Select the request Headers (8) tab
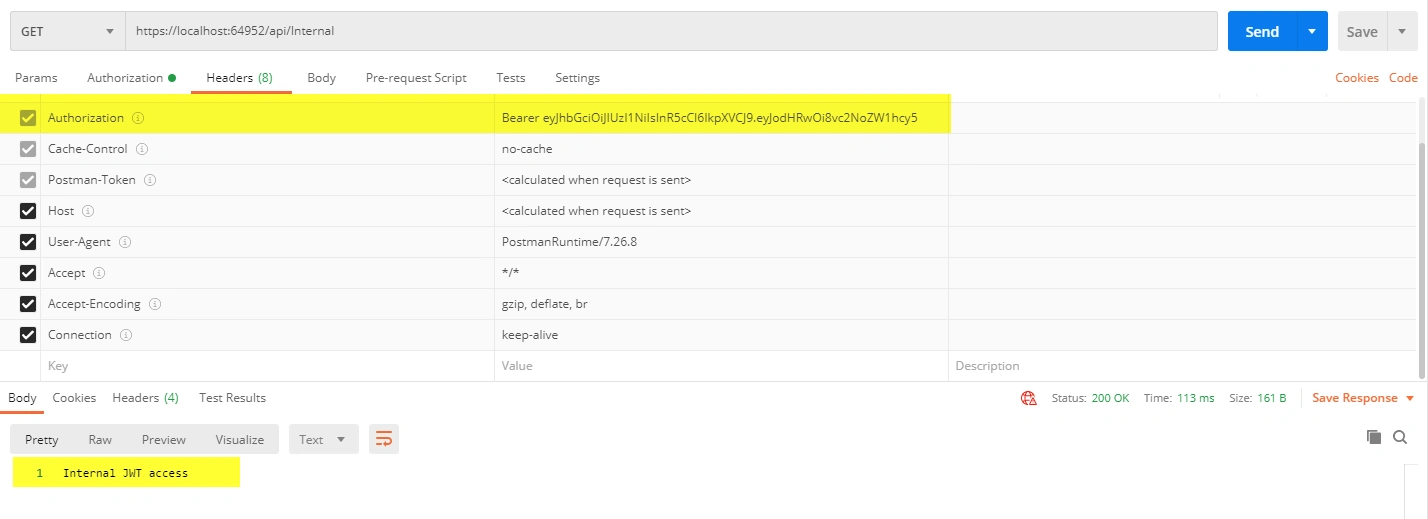This screenshot has width=1428, height=519. 240,78
